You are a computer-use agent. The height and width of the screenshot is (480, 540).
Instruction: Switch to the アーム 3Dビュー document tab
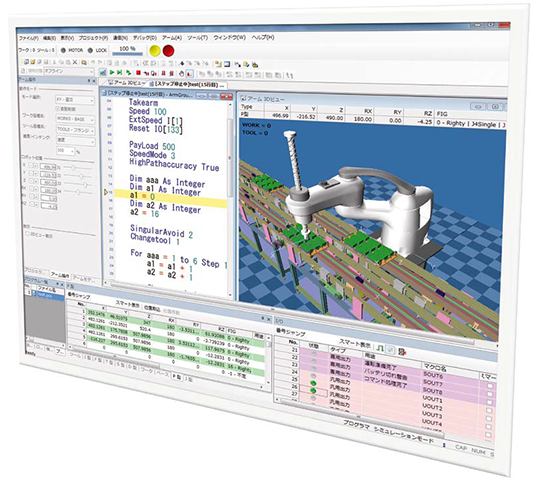(x=125, y=83)
